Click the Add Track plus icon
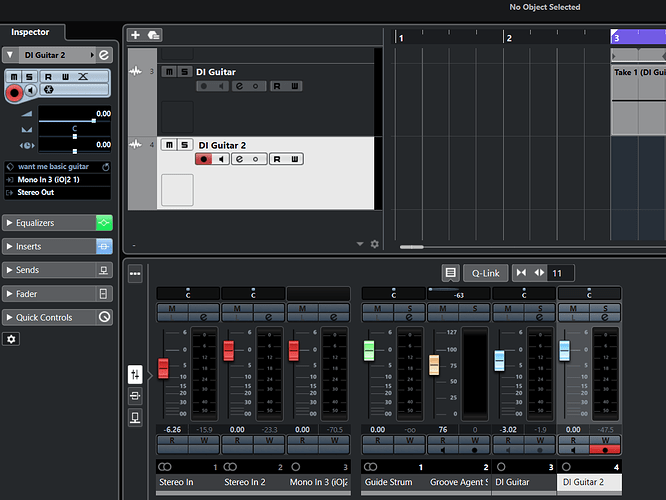 point(135,35)
